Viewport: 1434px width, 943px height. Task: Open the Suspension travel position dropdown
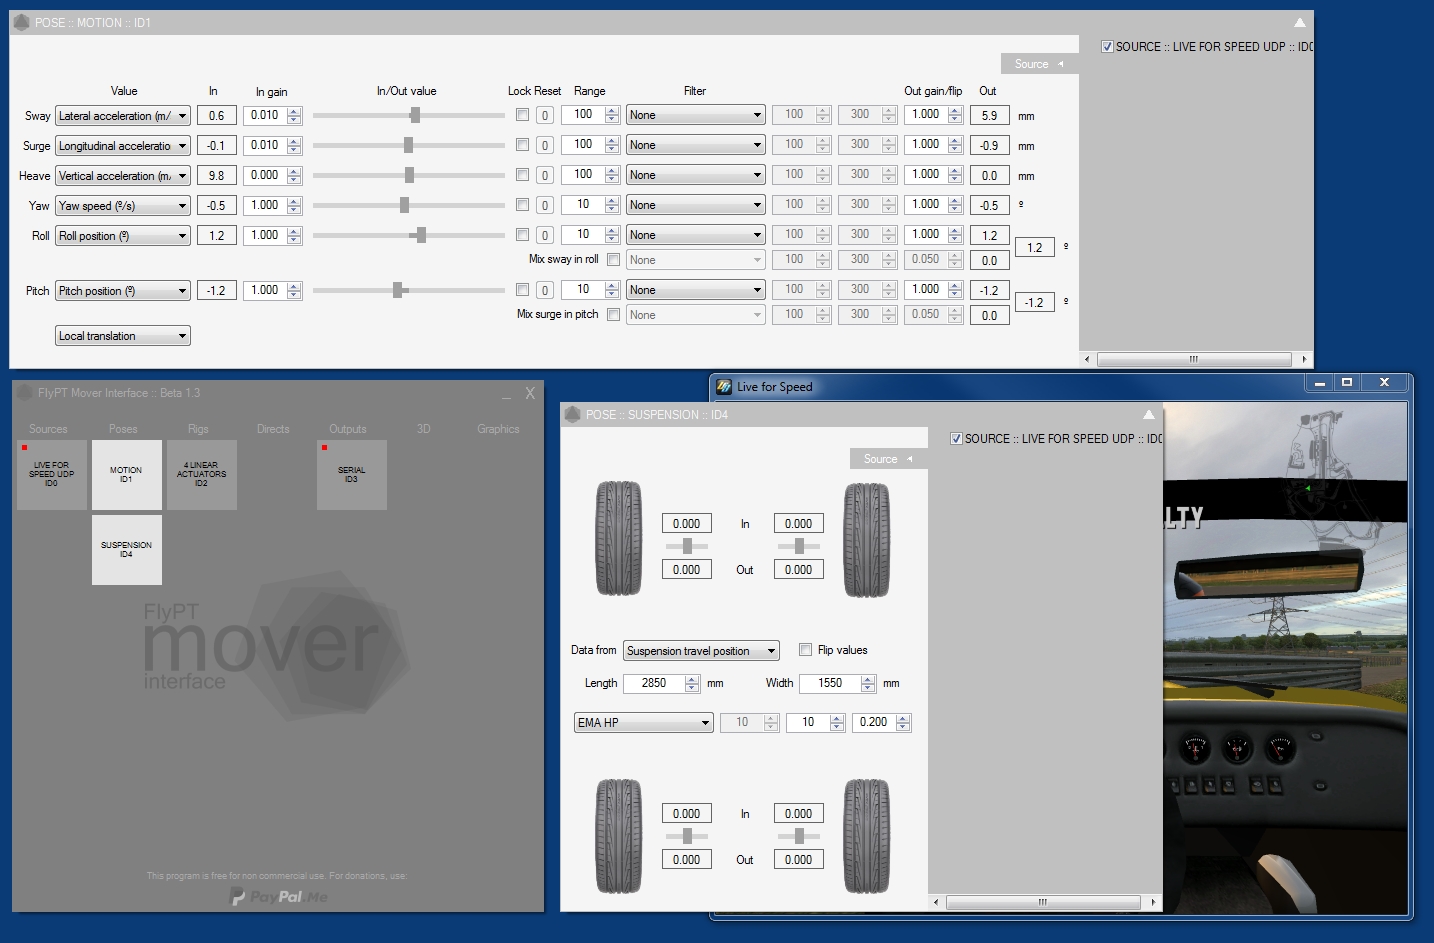tap(701, 651)
